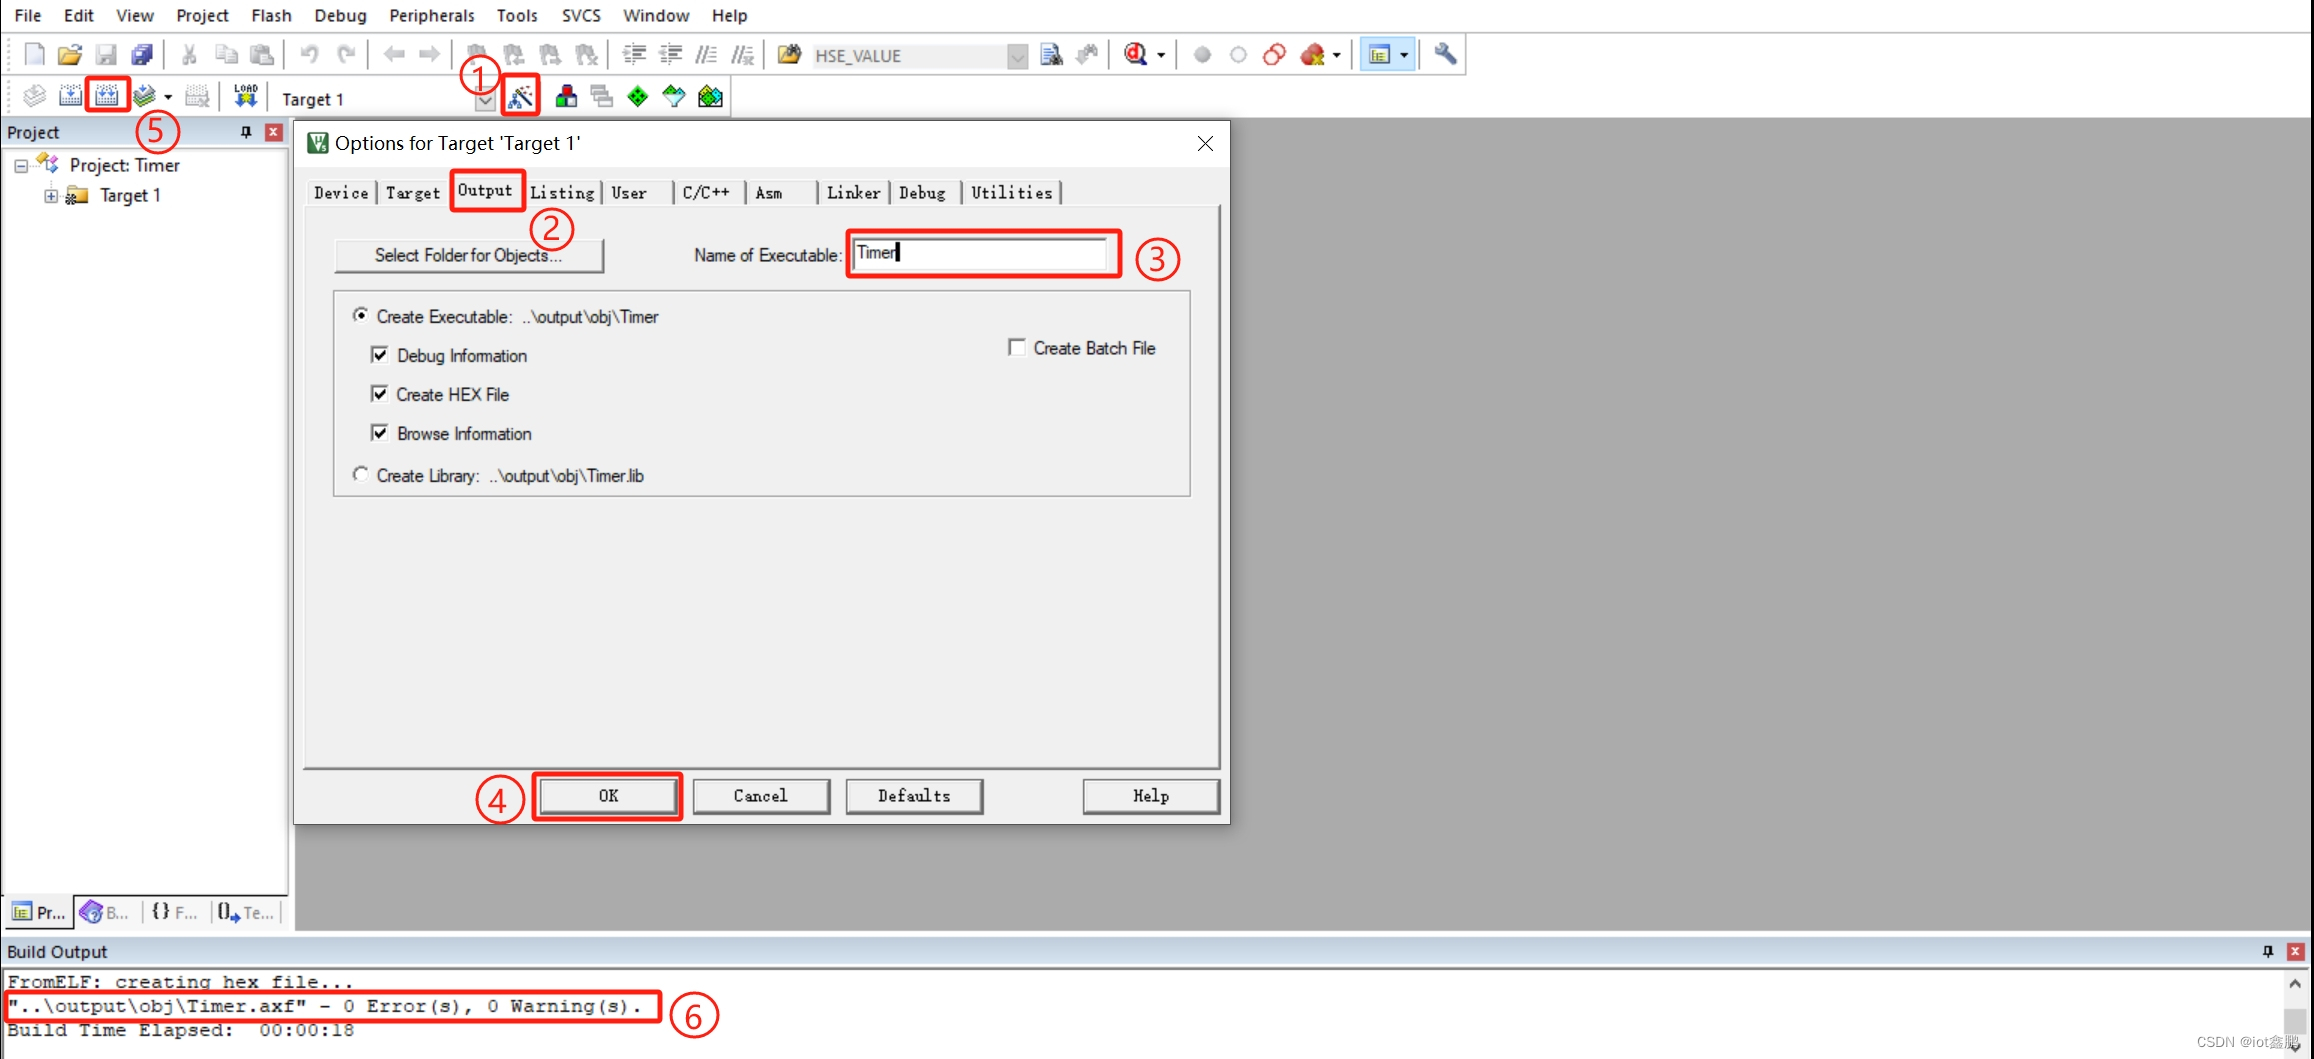This screenshot has height=1059, width=2314.
Task: Open Options for Target magic-wand icon
Action: click(521, 97)
